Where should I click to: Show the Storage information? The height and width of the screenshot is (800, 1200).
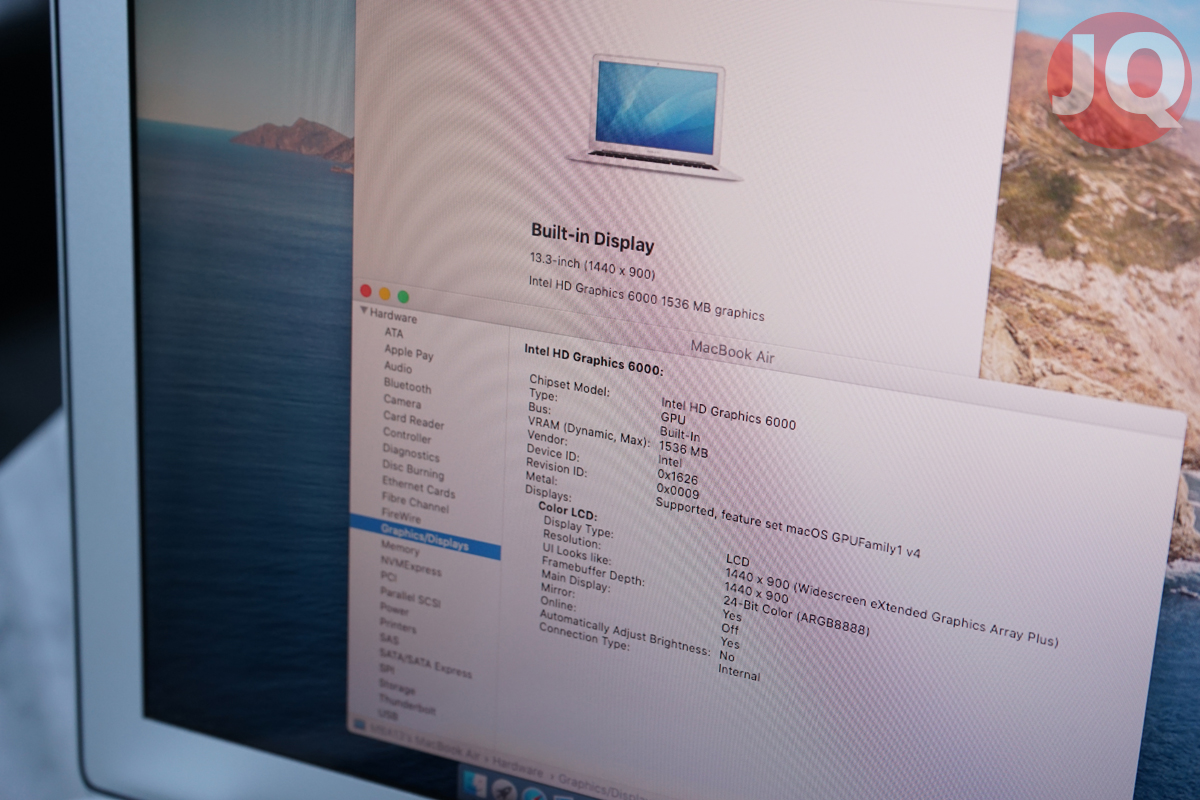point(397,687)
